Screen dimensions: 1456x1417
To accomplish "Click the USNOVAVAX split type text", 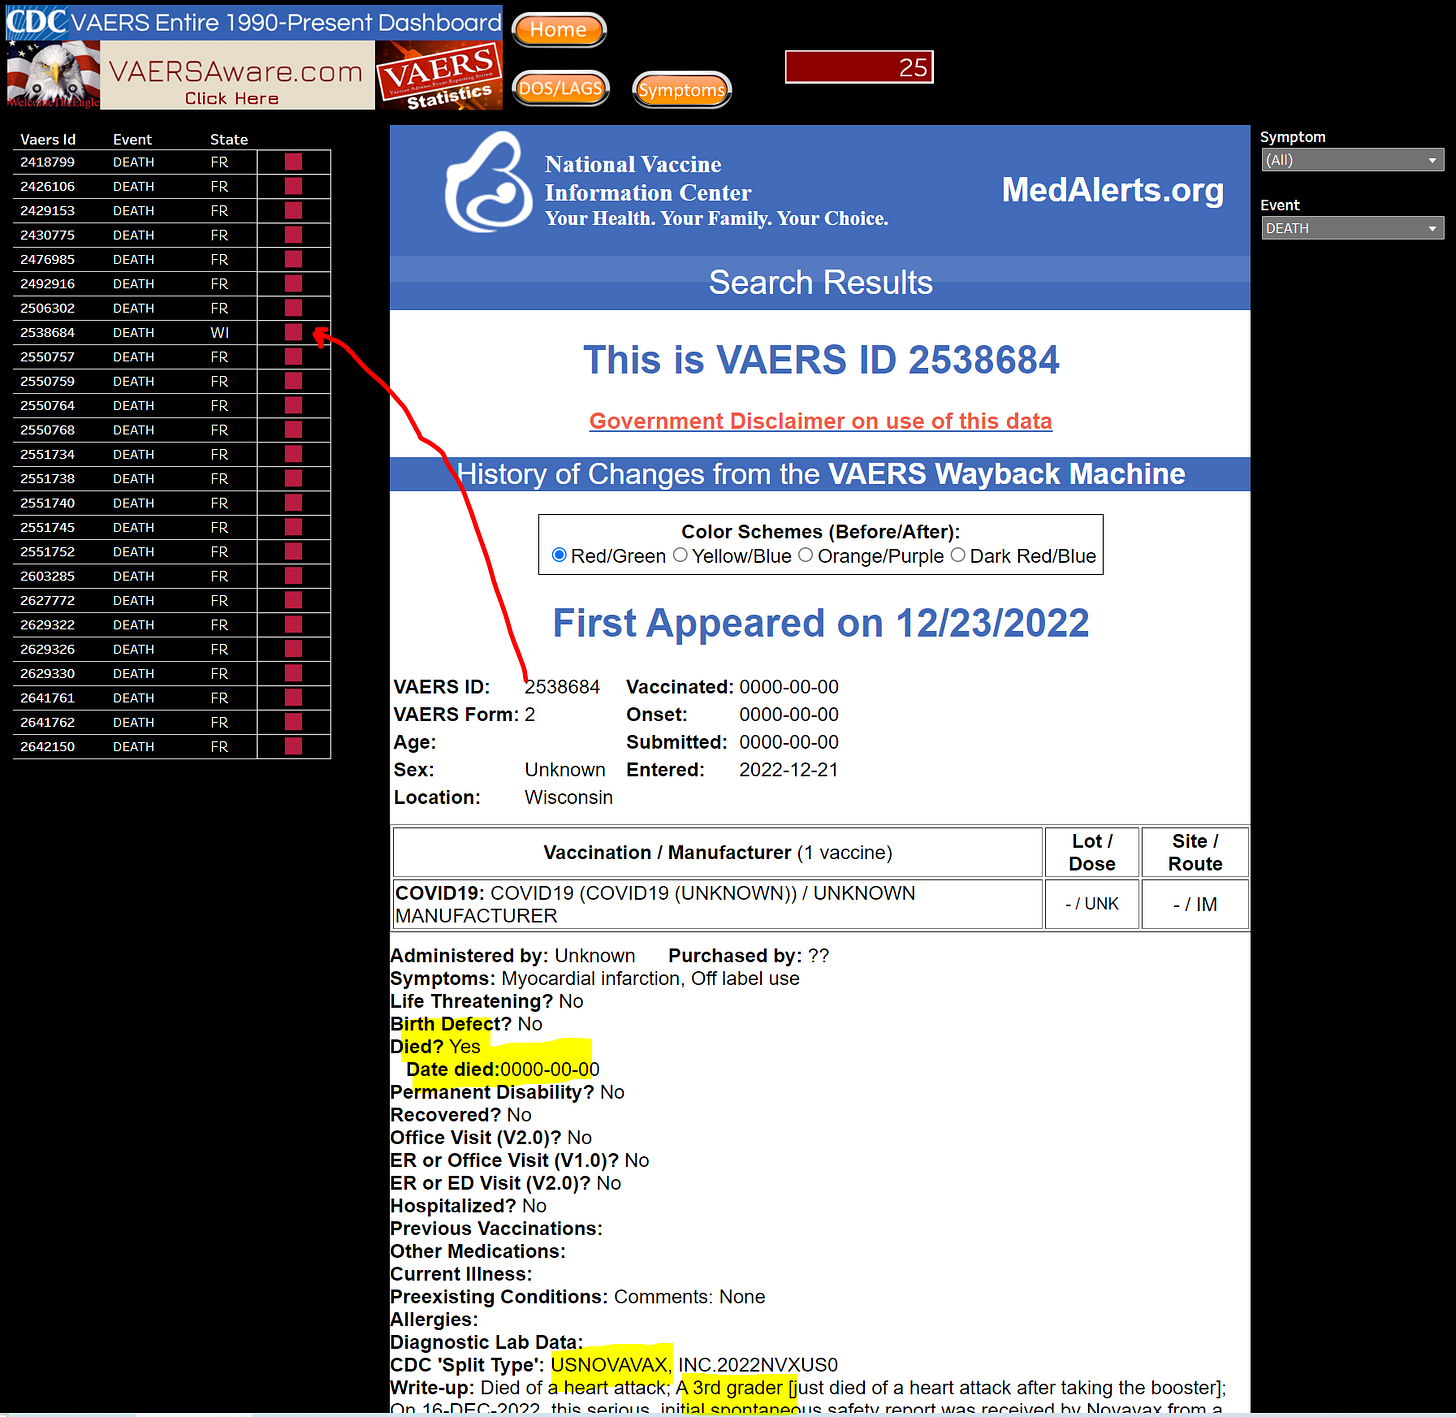I will 610,1365.
